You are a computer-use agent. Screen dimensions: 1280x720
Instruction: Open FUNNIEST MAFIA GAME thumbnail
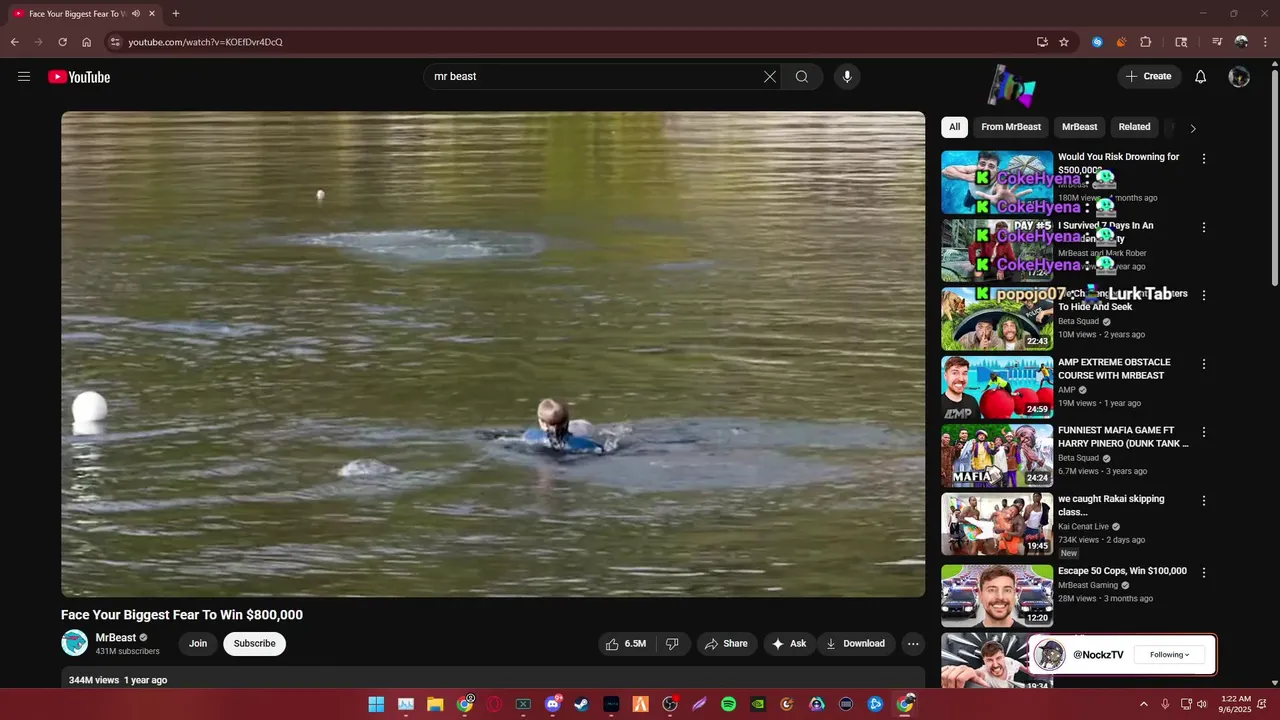(x=997, y=456)
